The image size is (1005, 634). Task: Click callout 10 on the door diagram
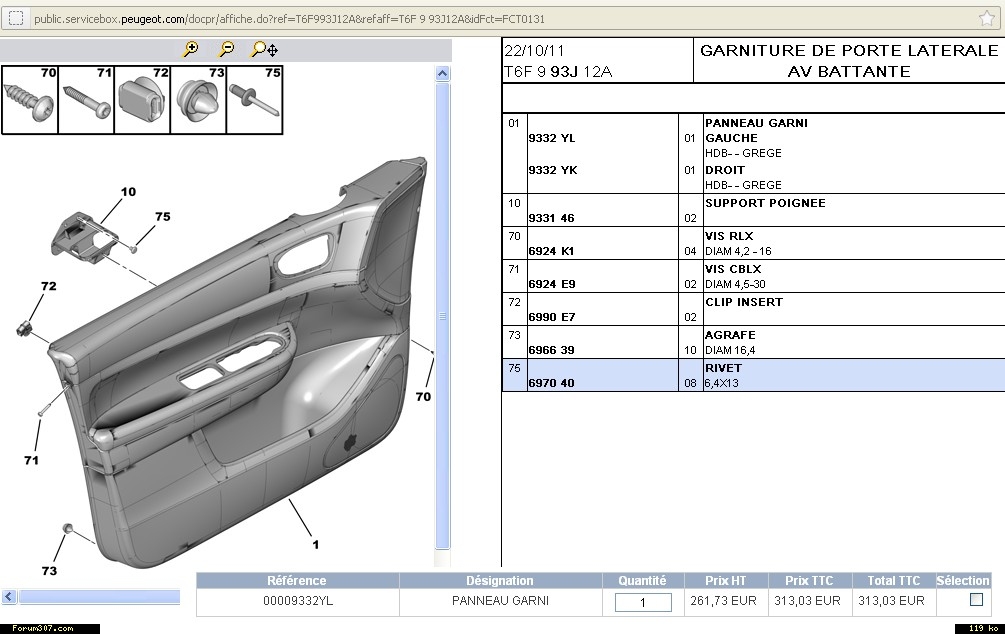pos(128,191)
